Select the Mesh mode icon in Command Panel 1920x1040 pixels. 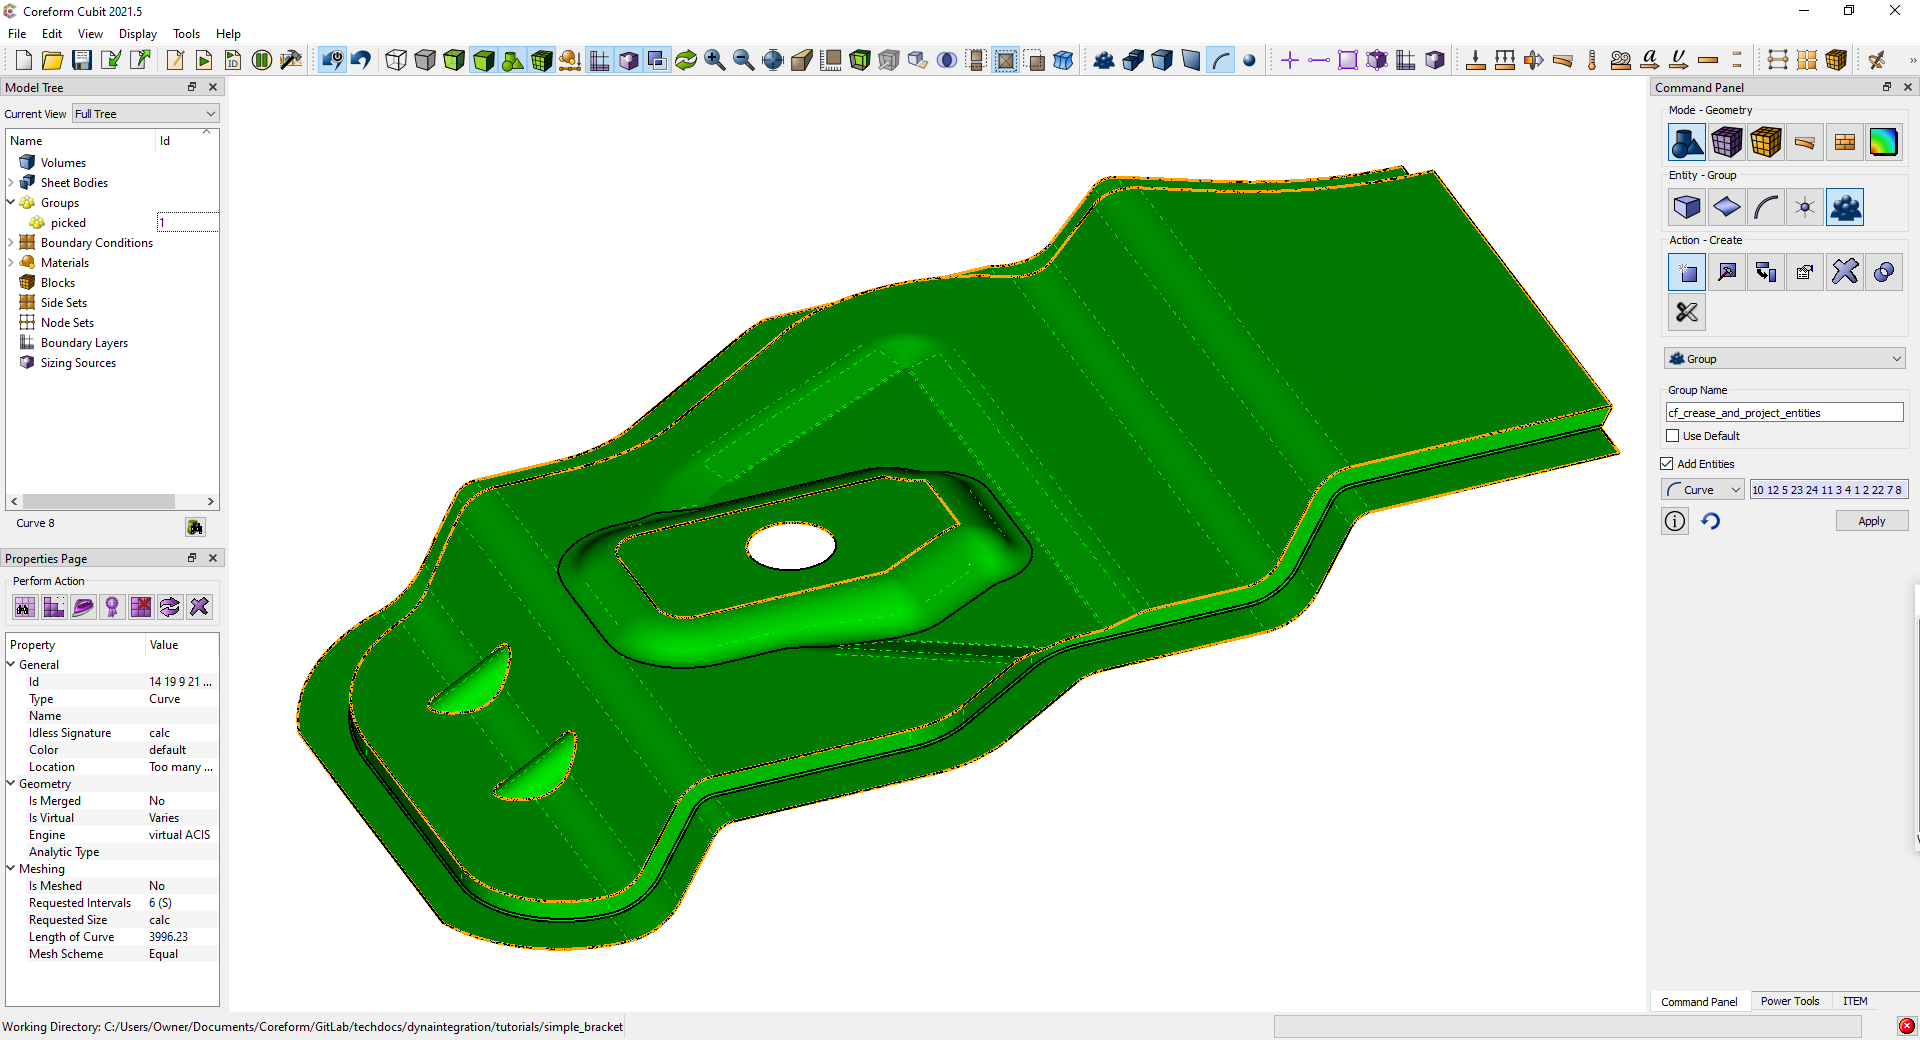[x=1726, y=143]
